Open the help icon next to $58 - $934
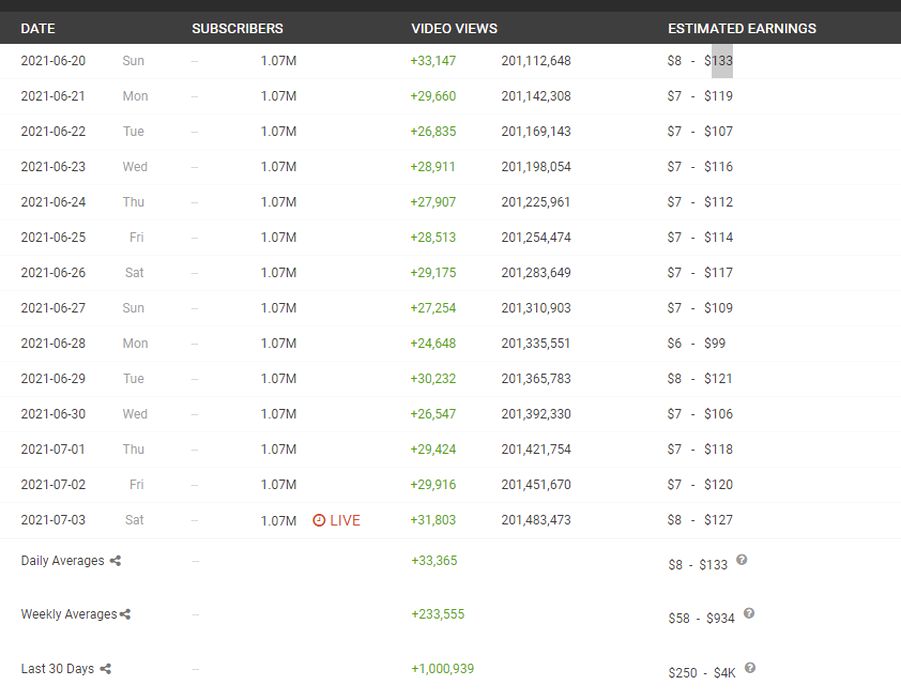 tap(749, 614)
